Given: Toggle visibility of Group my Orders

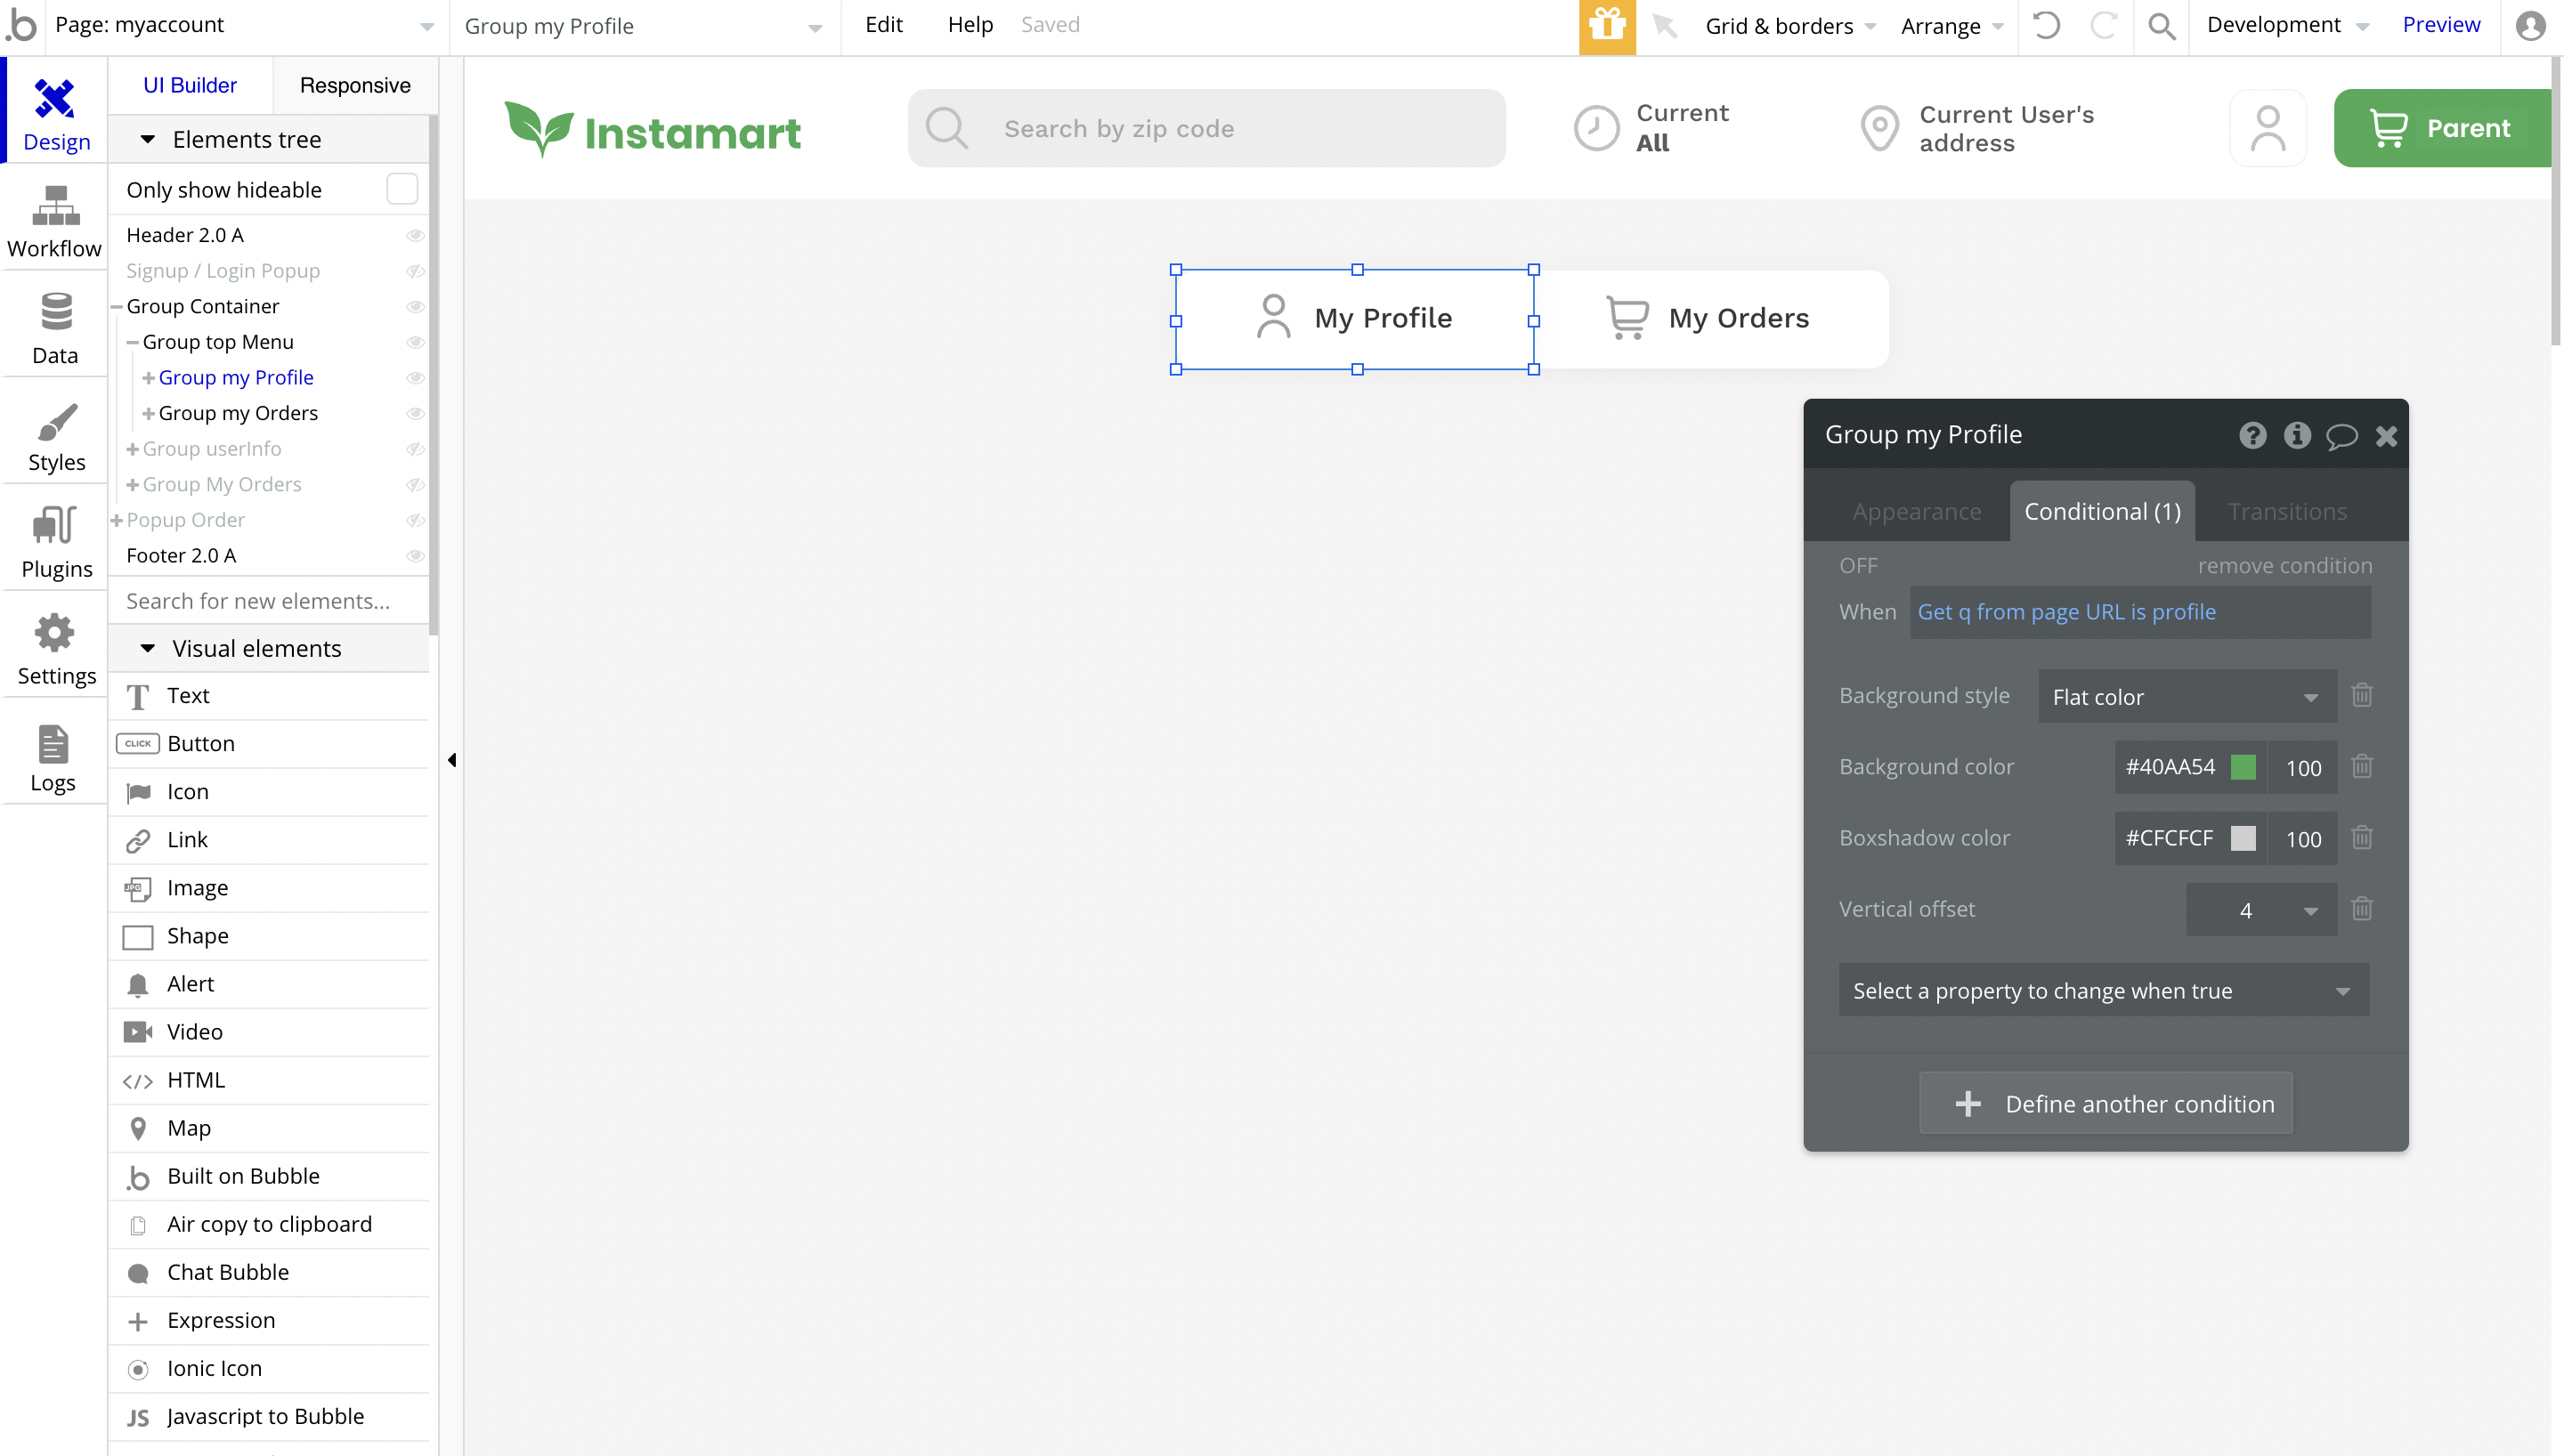Looking at the screenshot, I should 415,414.
